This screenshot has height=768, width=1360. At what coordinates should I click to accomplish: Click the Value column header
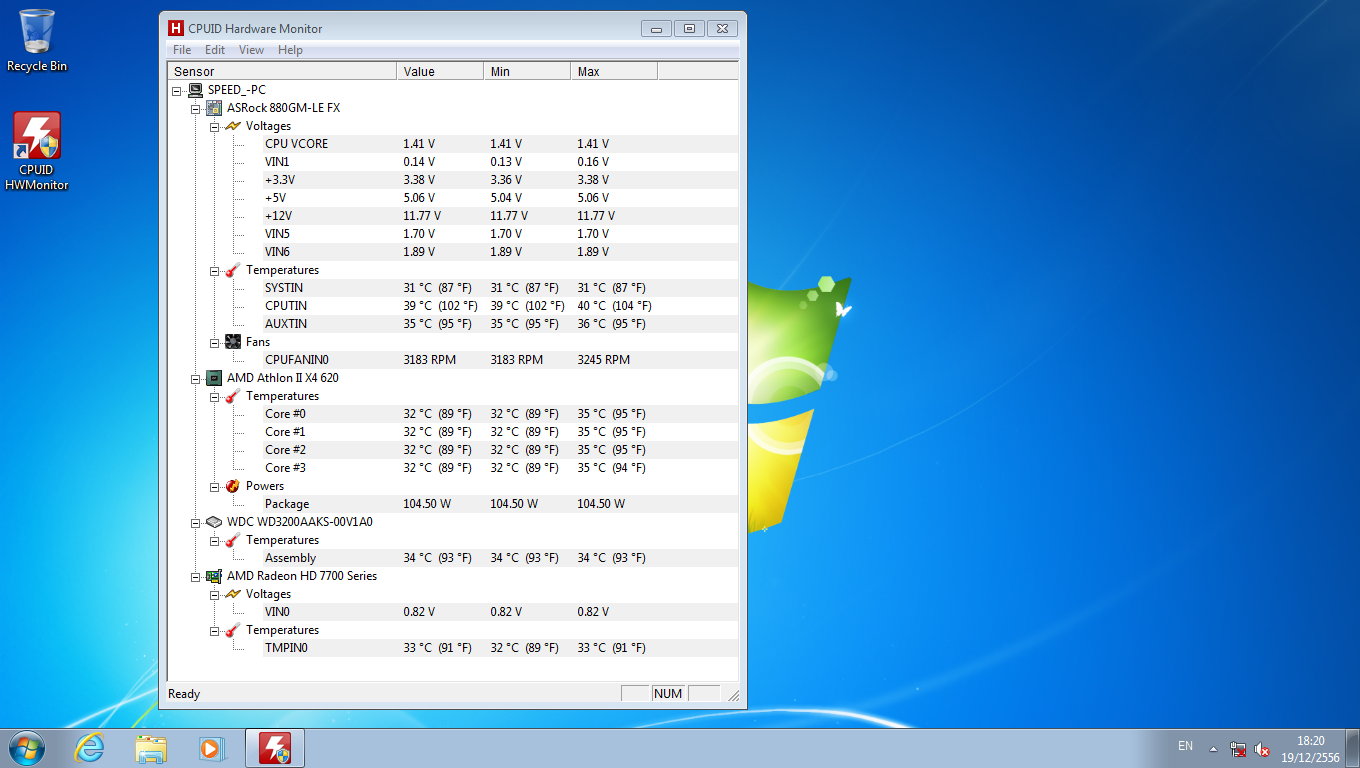click(x=440, y=71)
